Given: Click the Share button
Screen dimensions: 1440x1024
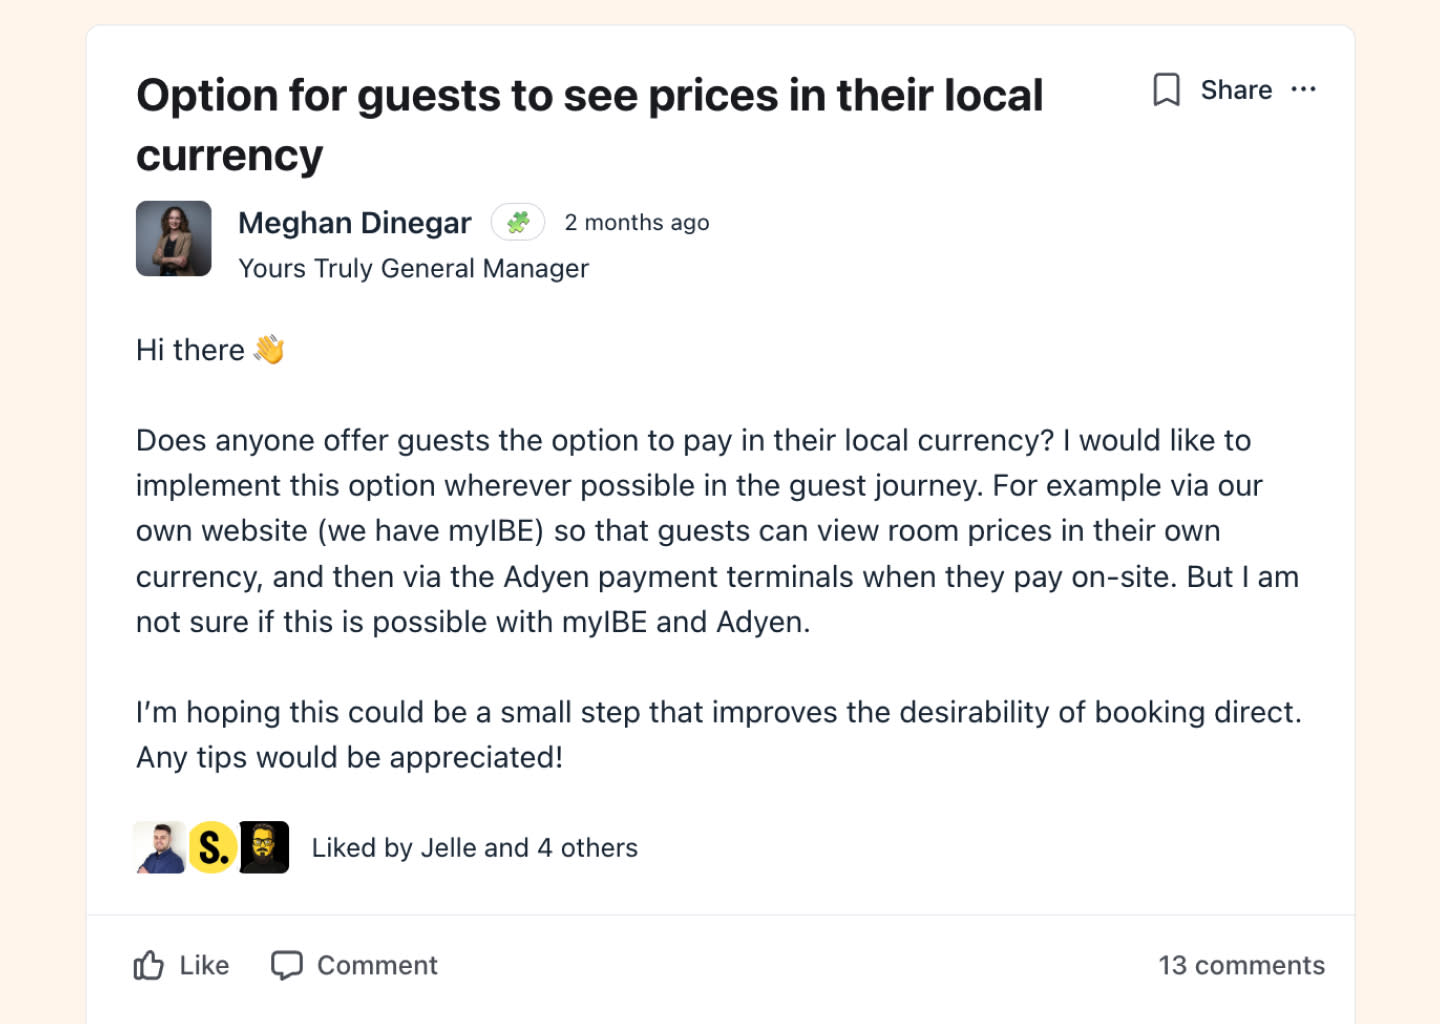Looking at the screenshot, I should [x=1236, y=90].
